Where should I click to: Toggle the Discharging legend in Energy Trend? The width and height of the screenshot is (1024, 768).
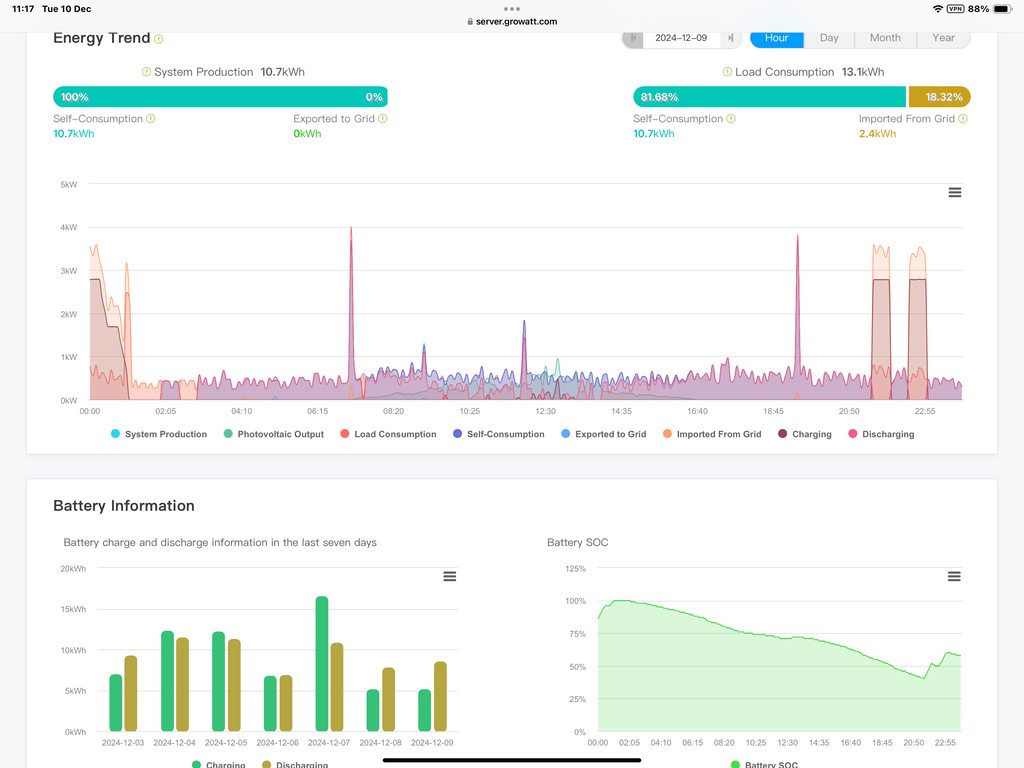[x=881, y=434]
